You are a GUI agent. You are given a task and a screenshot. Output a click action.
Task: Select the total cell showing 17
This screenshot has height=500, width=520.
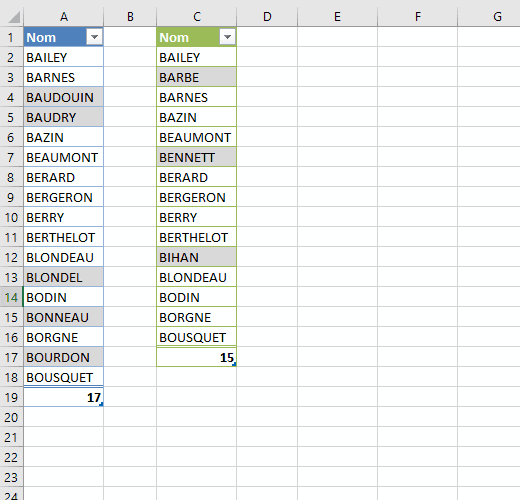(64, 397)
